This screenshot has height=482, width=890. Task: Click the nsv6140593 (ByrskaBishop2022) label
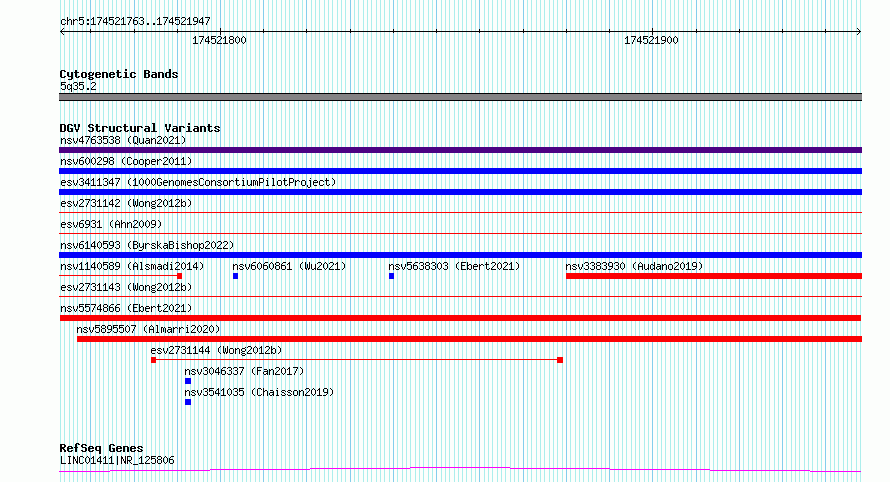pyautogui.click(x=147, y=245)
